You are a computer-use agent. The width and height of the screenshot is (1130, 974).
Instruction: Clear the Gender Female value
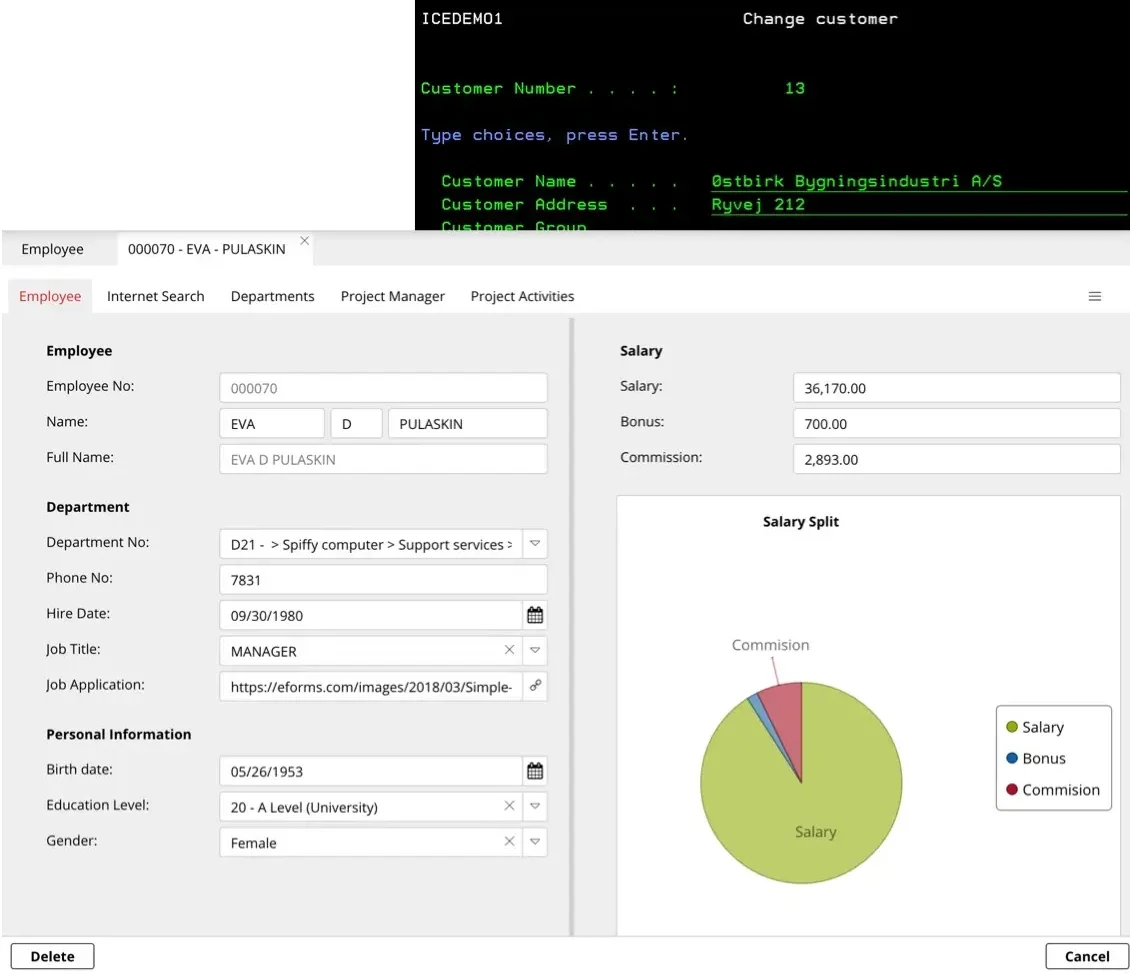pos(509,841)
